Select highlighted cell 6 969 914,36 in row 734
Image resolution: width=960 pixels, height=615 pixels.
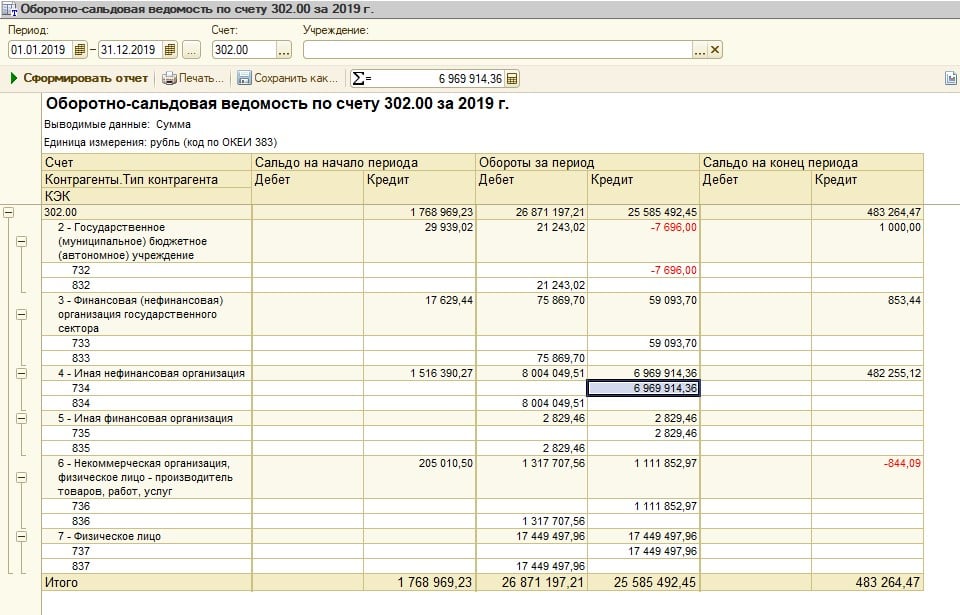tap(643, 388)
